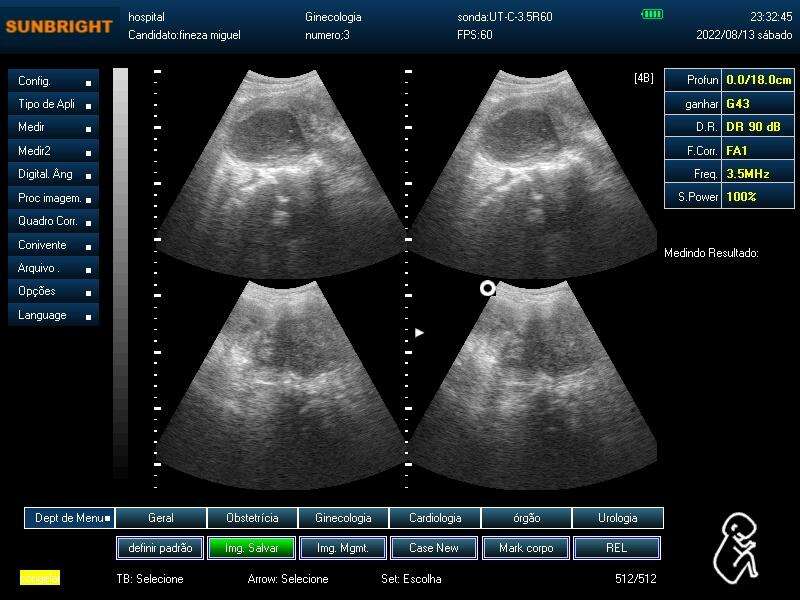This screenshot has width=800, height=600.
Task: Open the Medir measurement menu
Action: click(54, 127)
